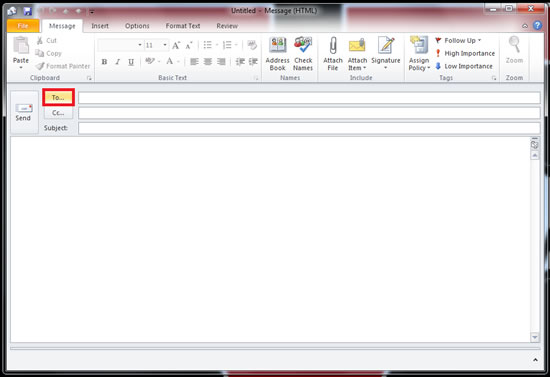Toggle Underline formatting
This screenshot has width=550, height=377.
coord(131,62)
